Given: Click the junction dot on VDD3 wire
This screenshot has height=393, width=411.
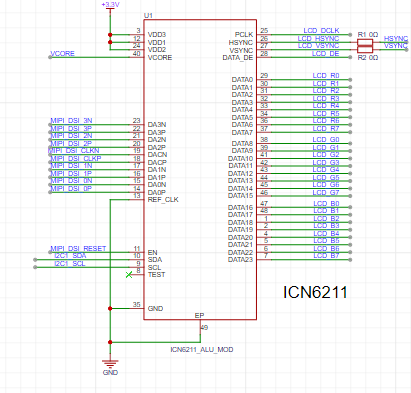Looking at the screenshot, I should click(x=110, y=35).
